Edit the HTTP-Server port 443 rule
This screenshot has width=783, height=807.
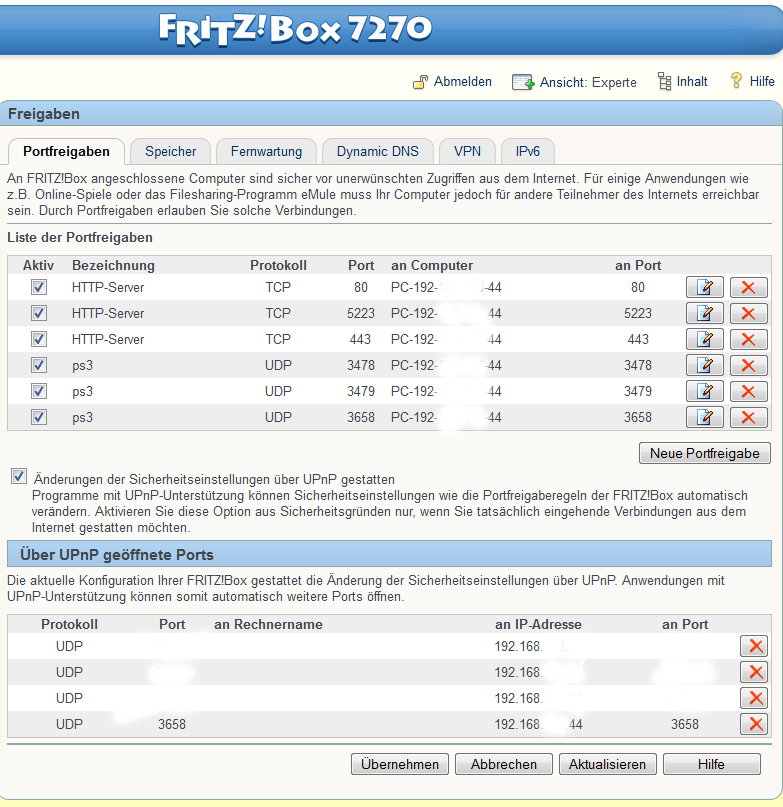click(x=705, y=339)
